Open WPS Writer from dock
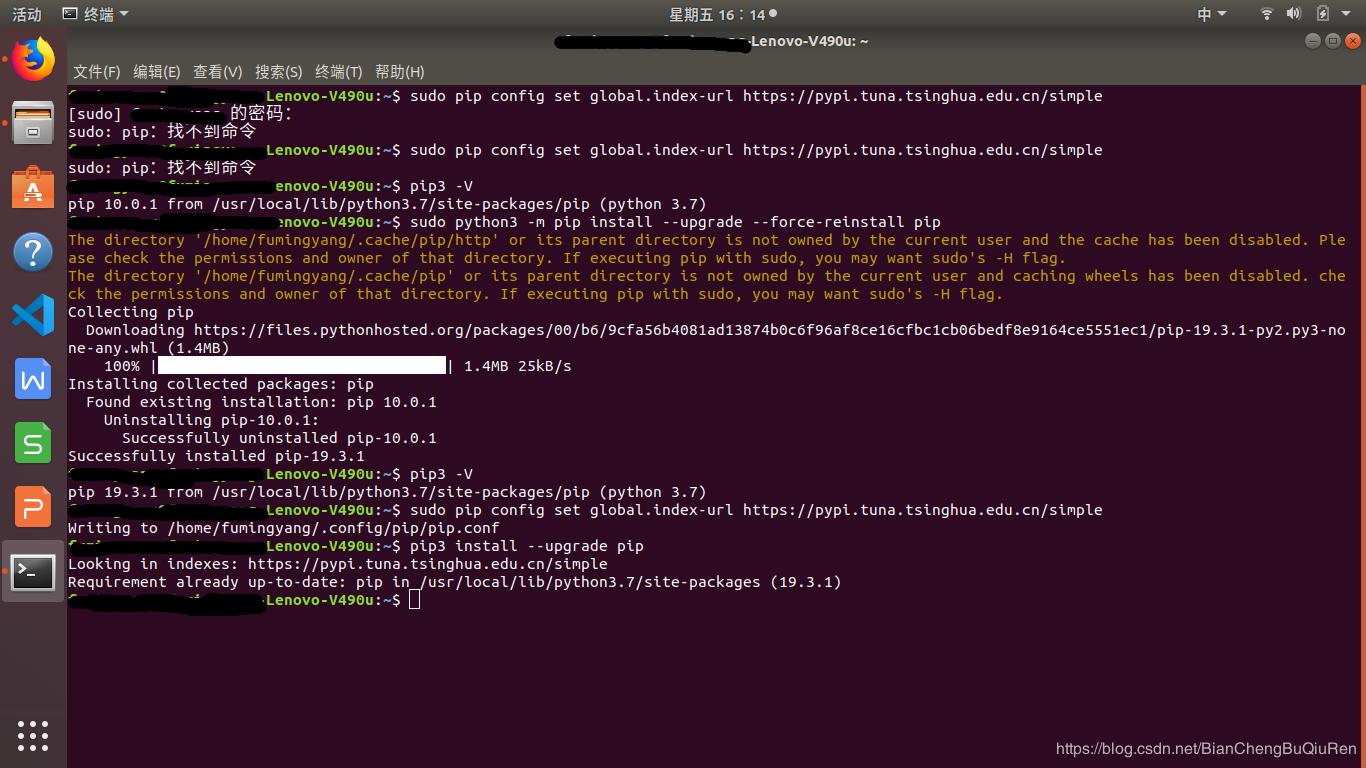This screenshot has height=768, width=1366. (x=33, y=379)
